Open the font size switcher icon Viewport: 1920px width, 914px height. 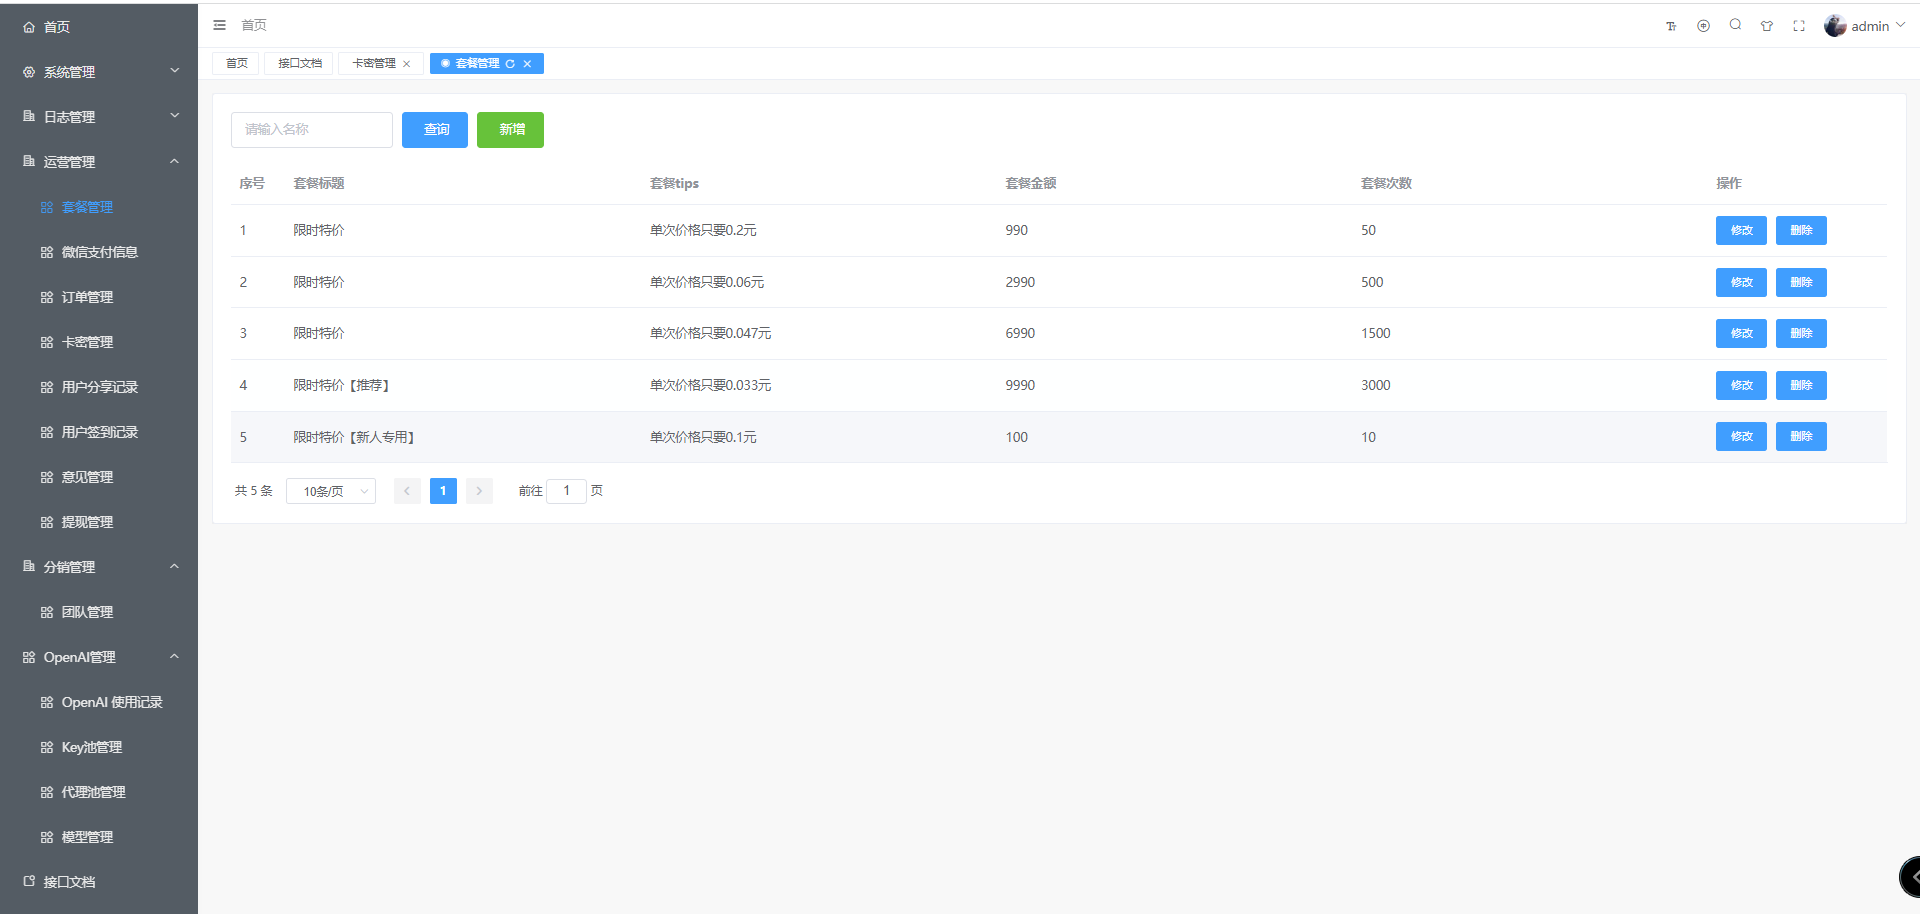[1670, 25]
